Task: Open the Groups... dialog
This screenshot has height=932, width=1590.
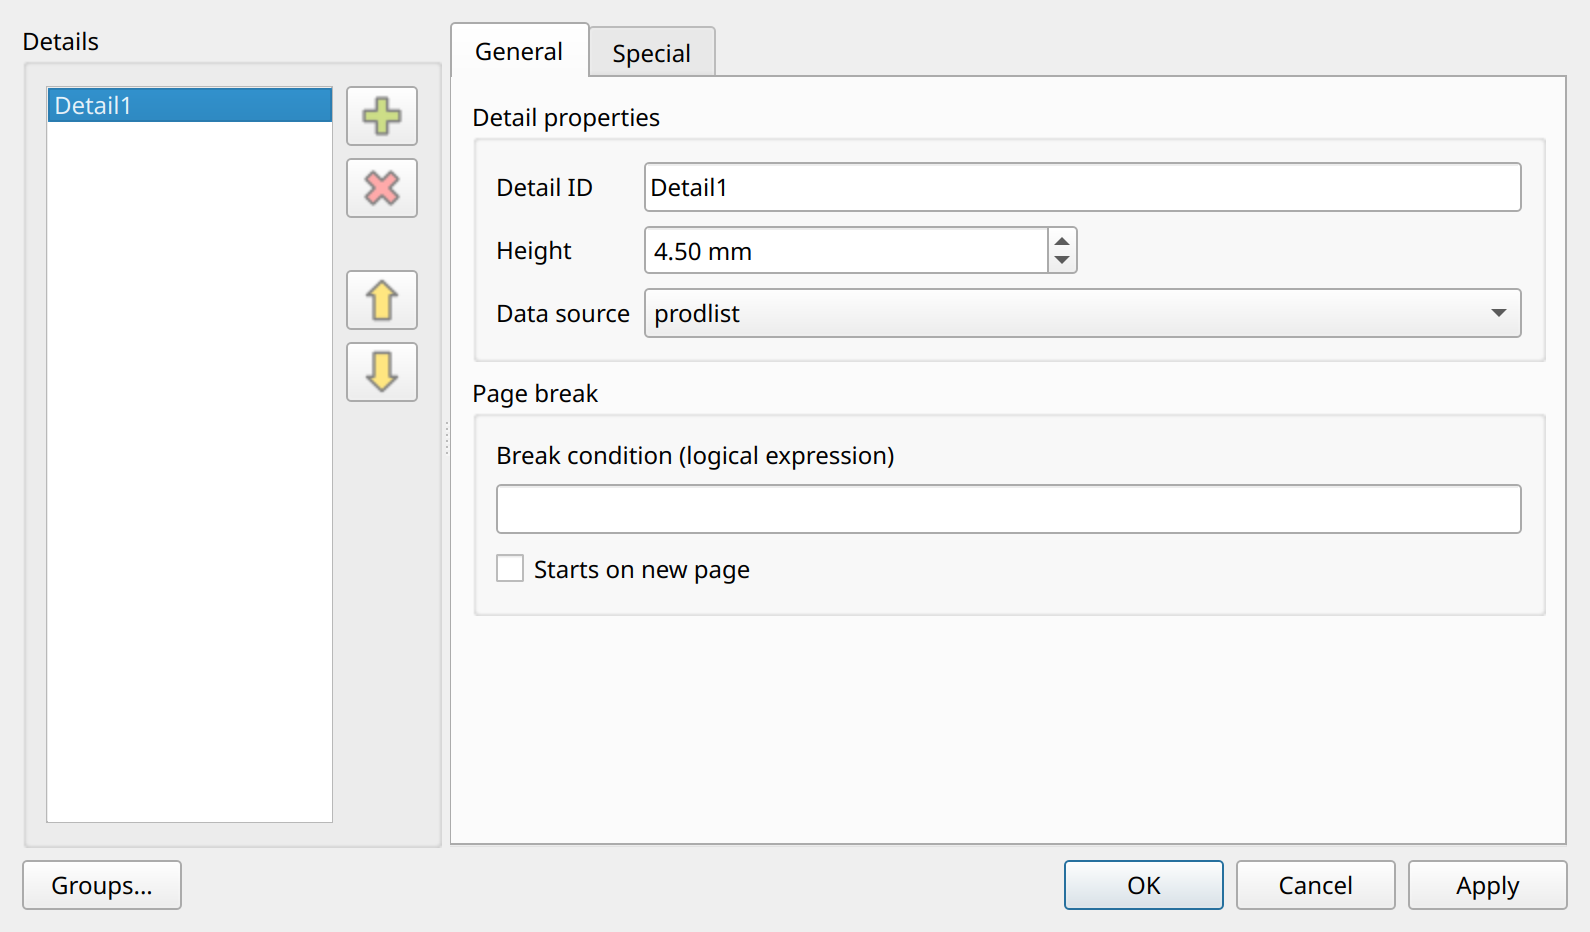Action: tap(102, 885)
